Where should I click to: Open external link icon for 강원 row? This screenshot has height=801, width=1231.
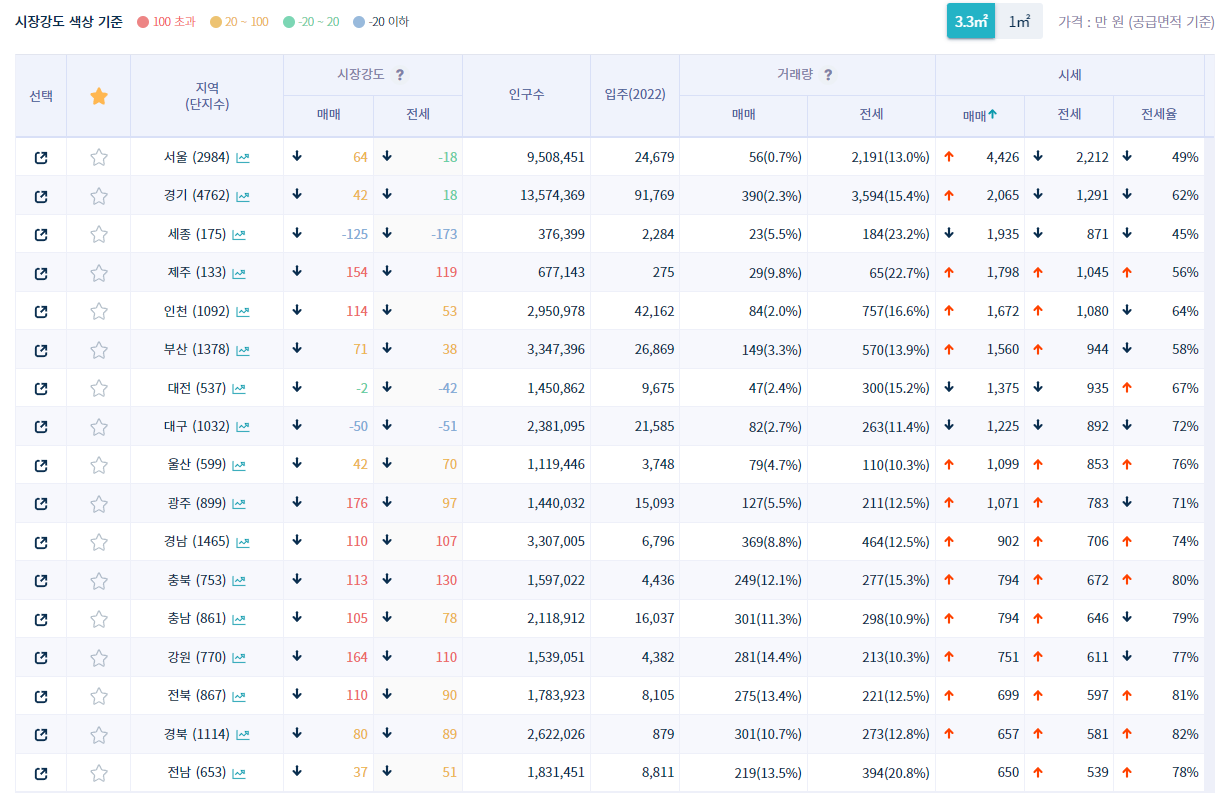pyautogui.click(x=41, y=657)
